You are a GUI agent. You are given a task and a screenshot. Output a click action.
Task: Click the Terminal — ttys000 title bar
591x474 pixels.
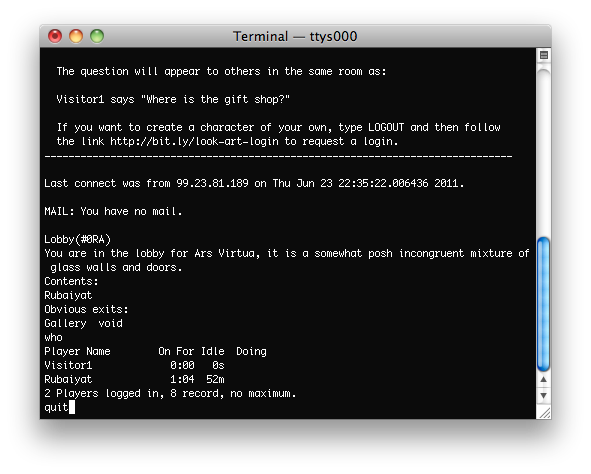coord(295,37)
